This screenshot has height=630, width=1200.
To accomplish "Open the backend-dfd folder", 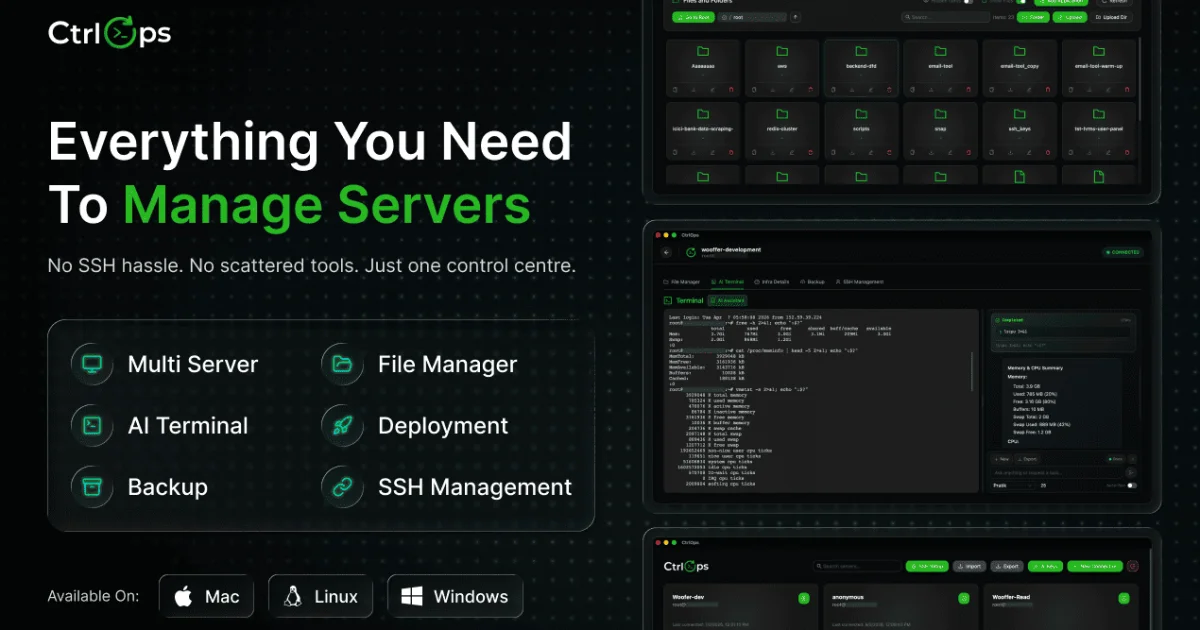I will pos(861,68).
